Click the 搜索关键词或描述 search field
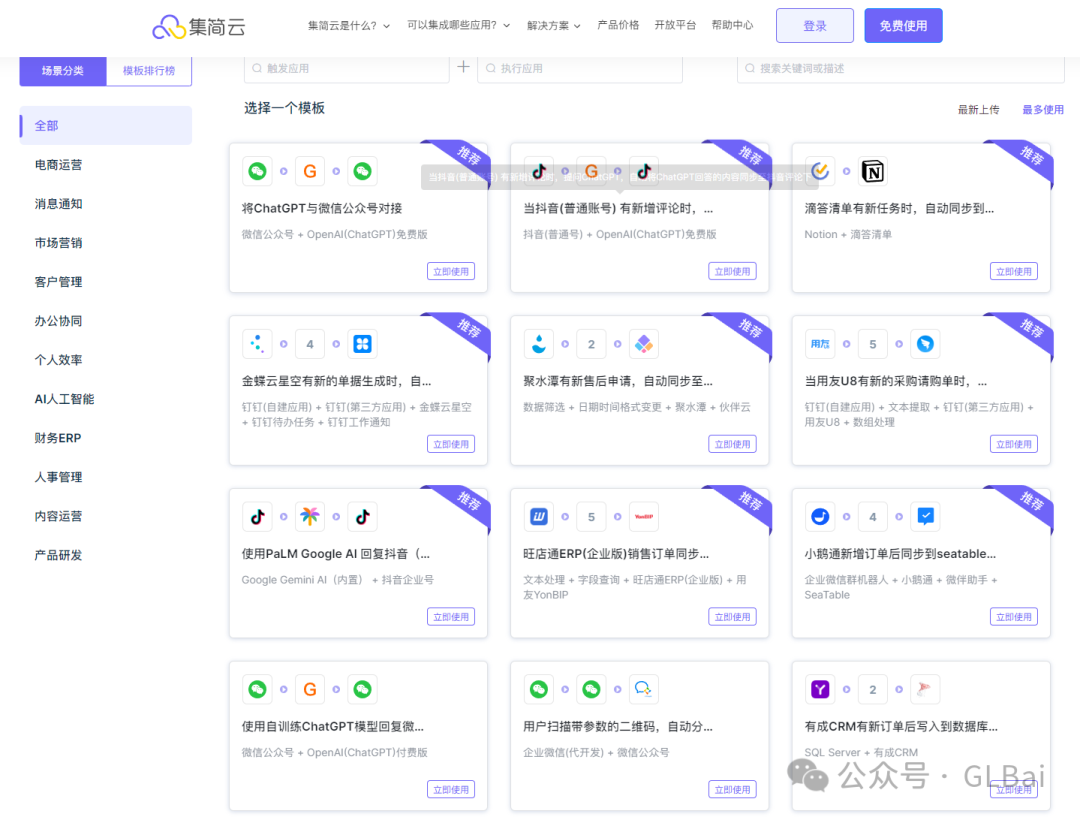This screenshot has width=1080, height=820. (900, 68)
